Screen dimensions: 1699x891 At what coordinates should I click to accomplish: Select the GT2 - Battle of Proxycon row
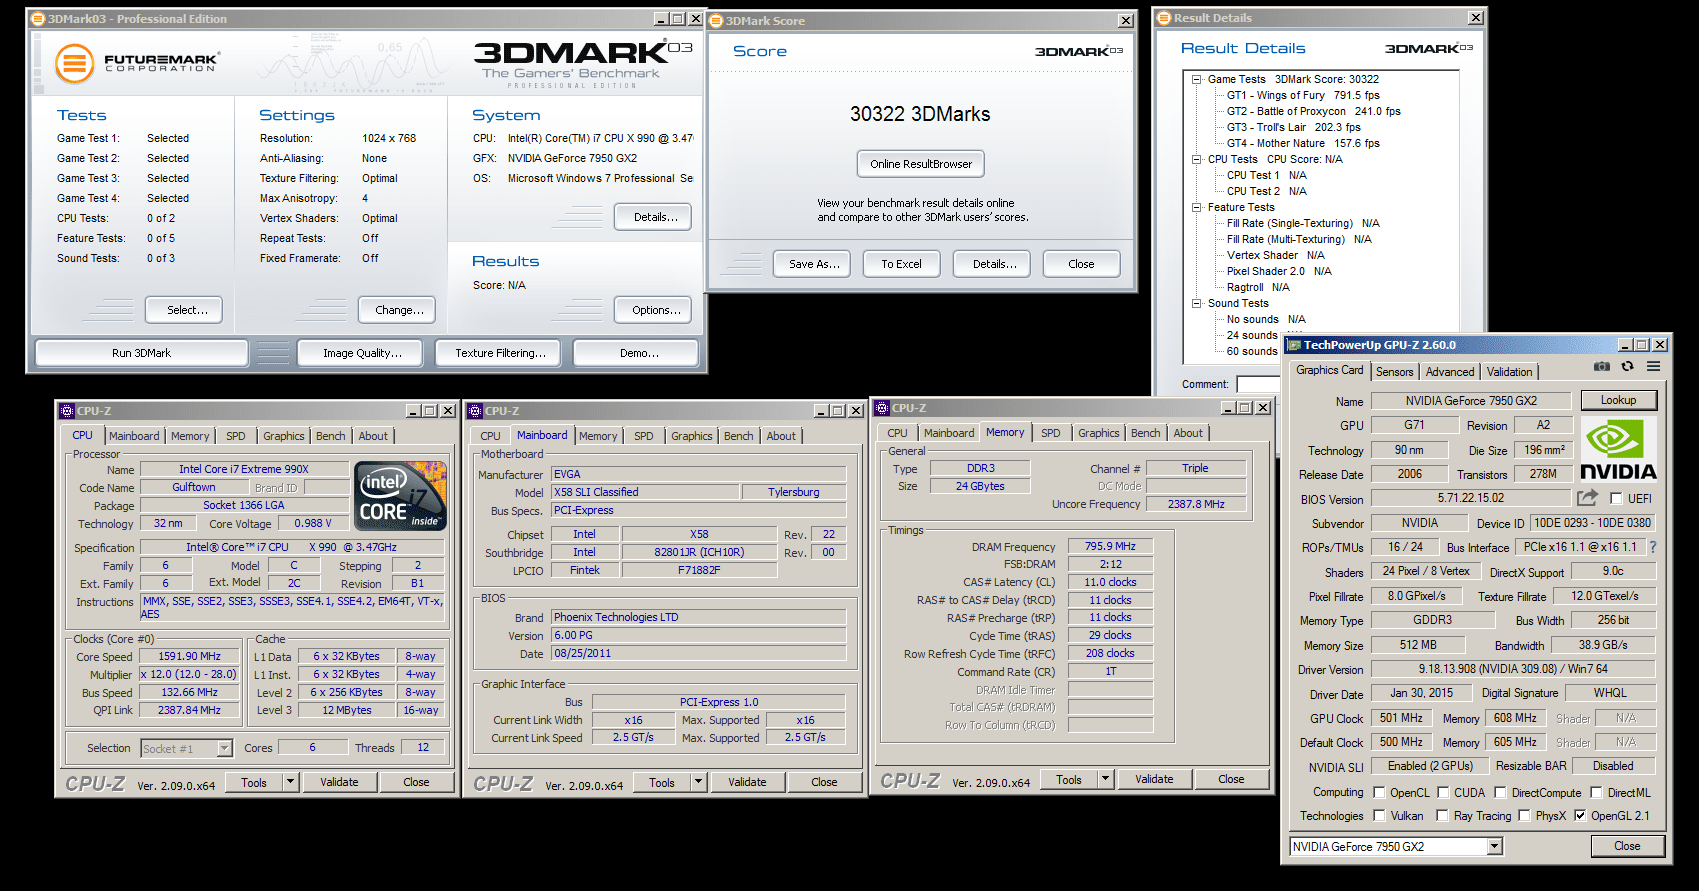(1313, 111)
